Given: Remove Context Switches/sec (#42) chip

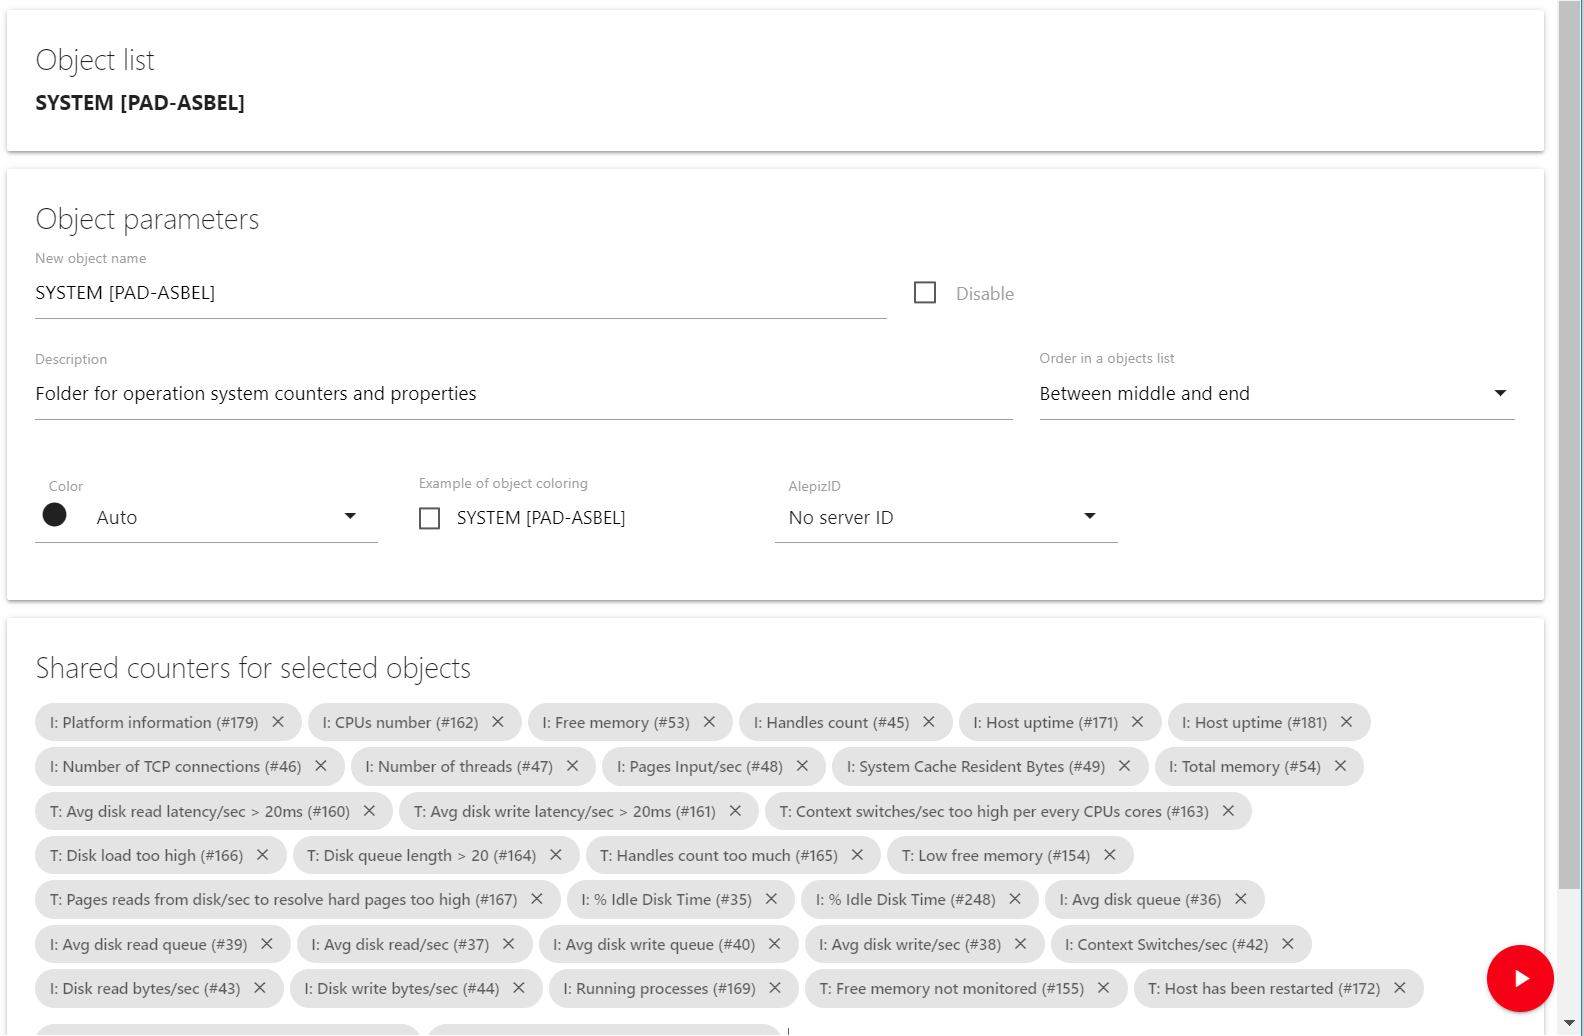Looking at the screenshot, I should 1288,944.
